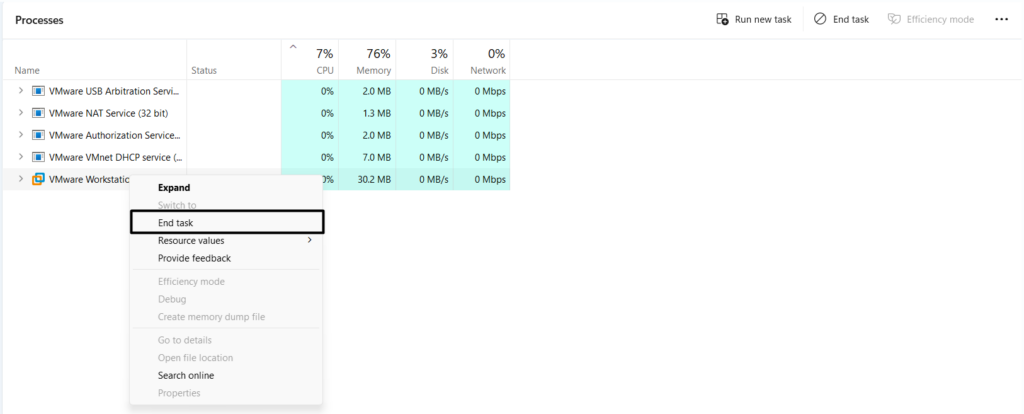Open the three-dot more options menu
Viewport: 1024px width, 414px height.
click(x=1001, y=20)
